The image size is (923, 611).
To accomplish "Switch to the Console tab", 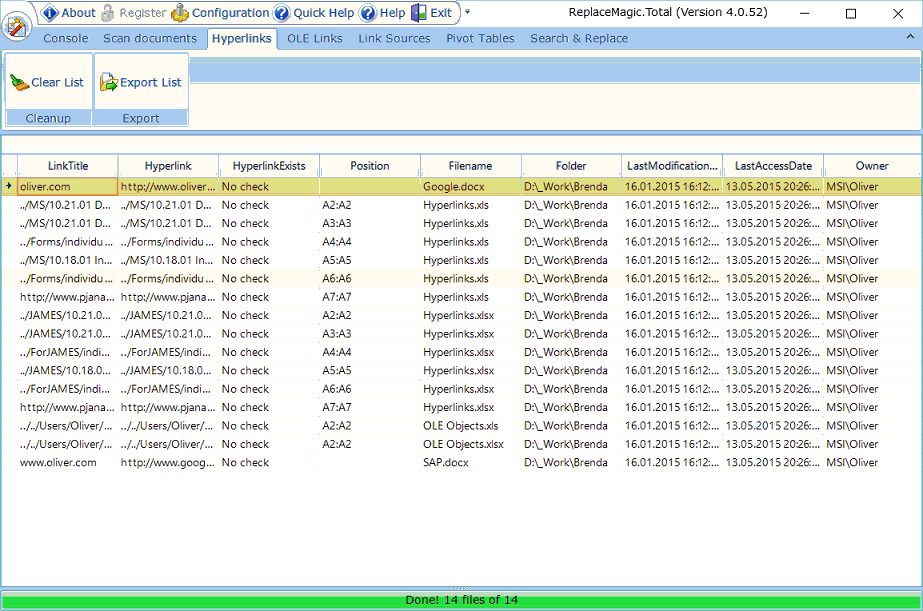I will pyautogui.click(x=66, y=38).
